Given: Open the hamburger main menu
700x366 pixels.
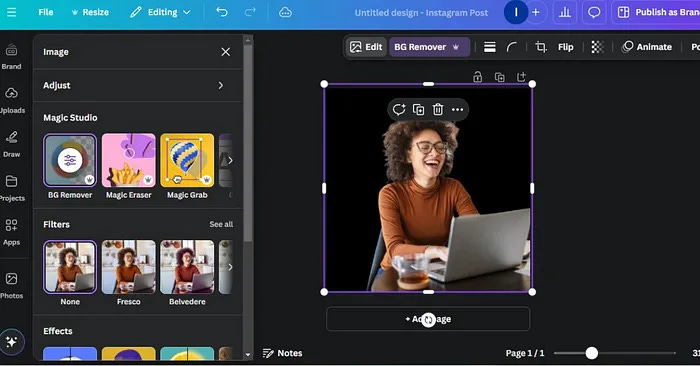Looking at the screenshot, I should (x=12, y=12).
